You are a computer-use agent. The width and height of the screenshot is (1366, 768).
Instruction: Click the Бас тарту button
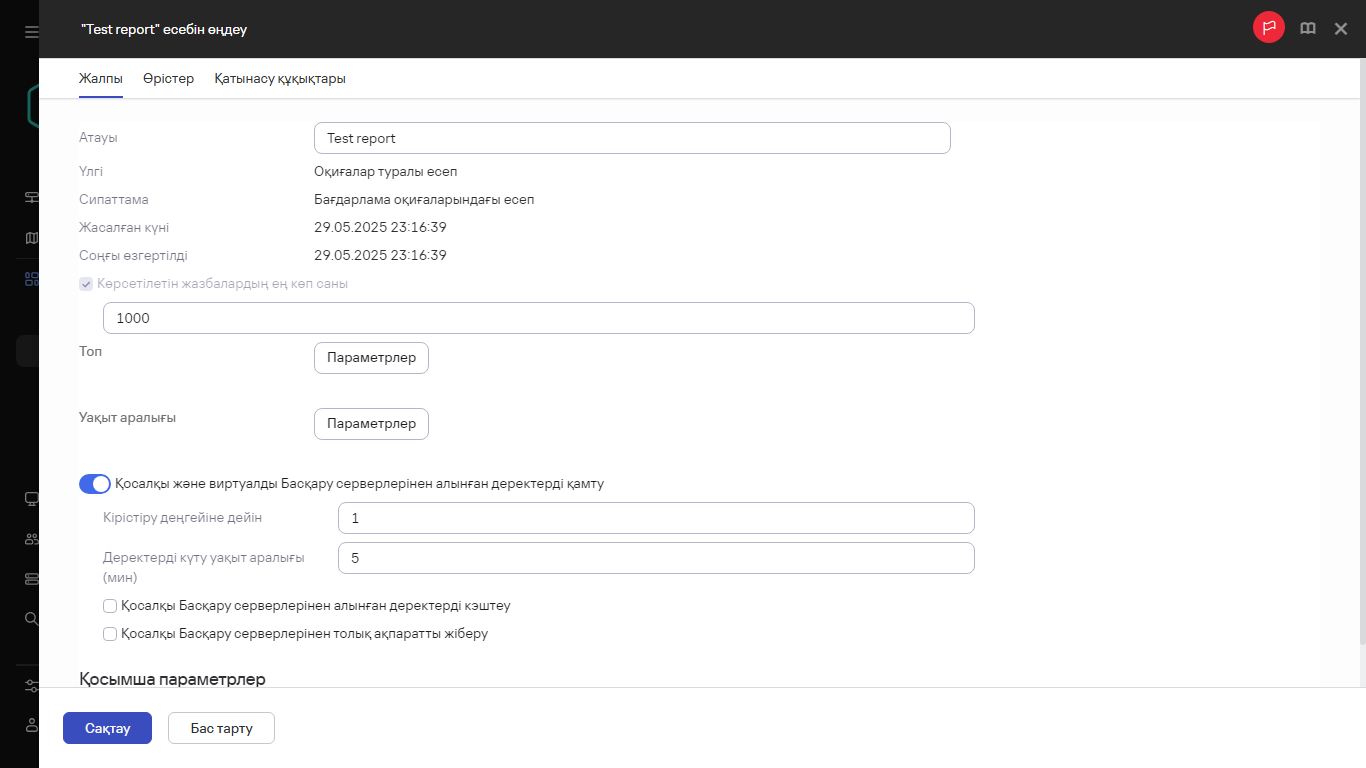click(x=221, y=728)
